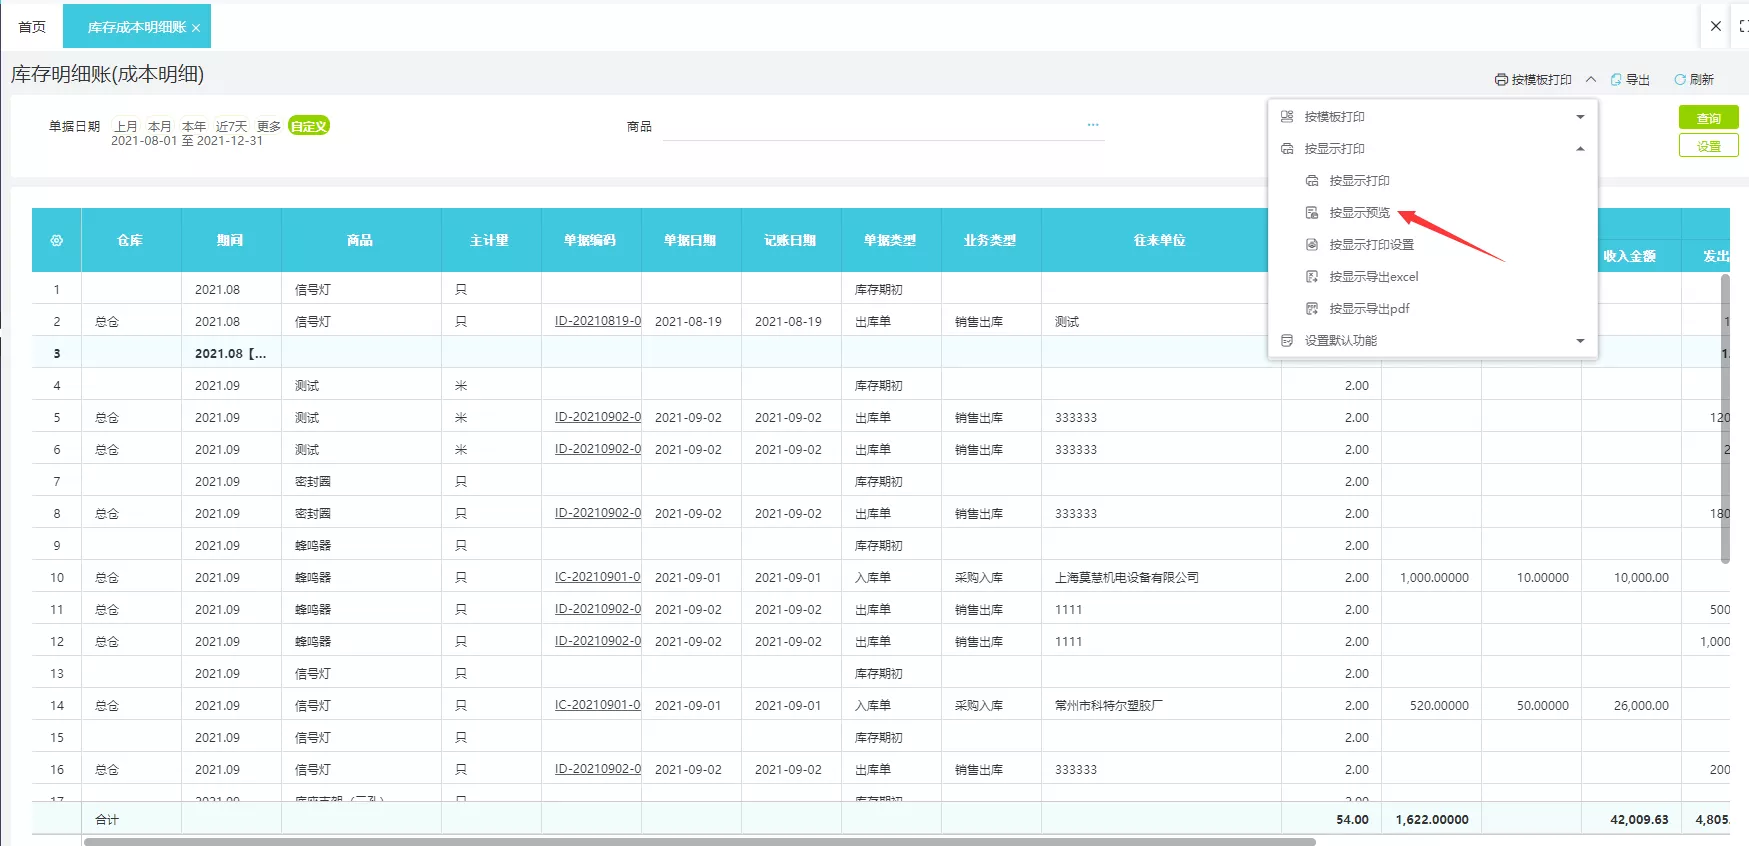Click the 按模板打印 icon in dropdown menu
The height and width of the screenshot is (846, 1749).
[1287, 117]
